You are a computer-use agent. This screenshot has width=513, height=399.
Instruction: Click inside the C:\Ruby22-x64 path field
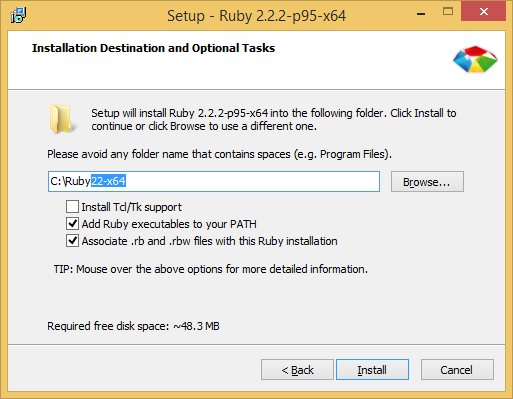coord(214,181)
